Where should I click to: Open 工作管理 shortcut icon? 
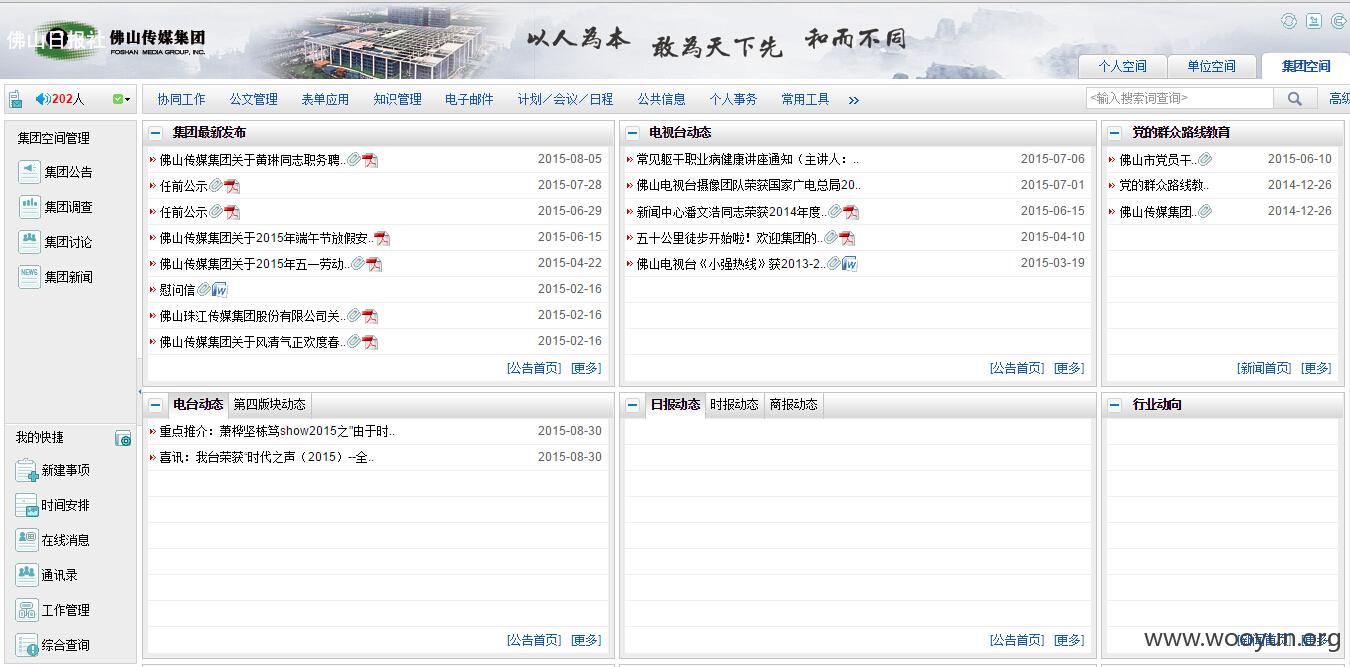coord(27,610)
